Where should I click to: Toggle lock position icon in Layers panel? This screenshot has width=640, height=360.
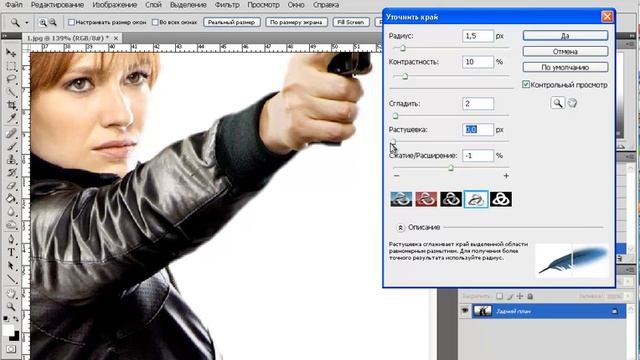click(520, 296)
